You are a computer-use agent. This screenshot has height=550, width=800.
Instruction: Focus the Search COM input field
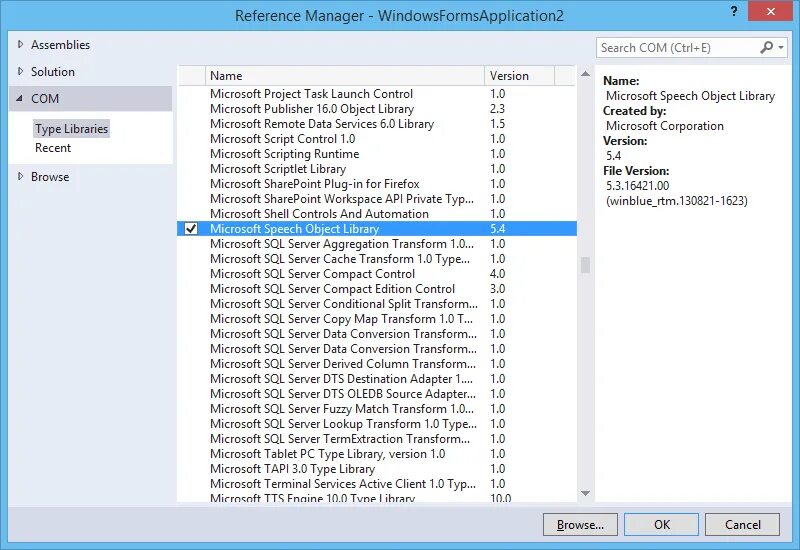pyautogui.click(x=678, y=47)
